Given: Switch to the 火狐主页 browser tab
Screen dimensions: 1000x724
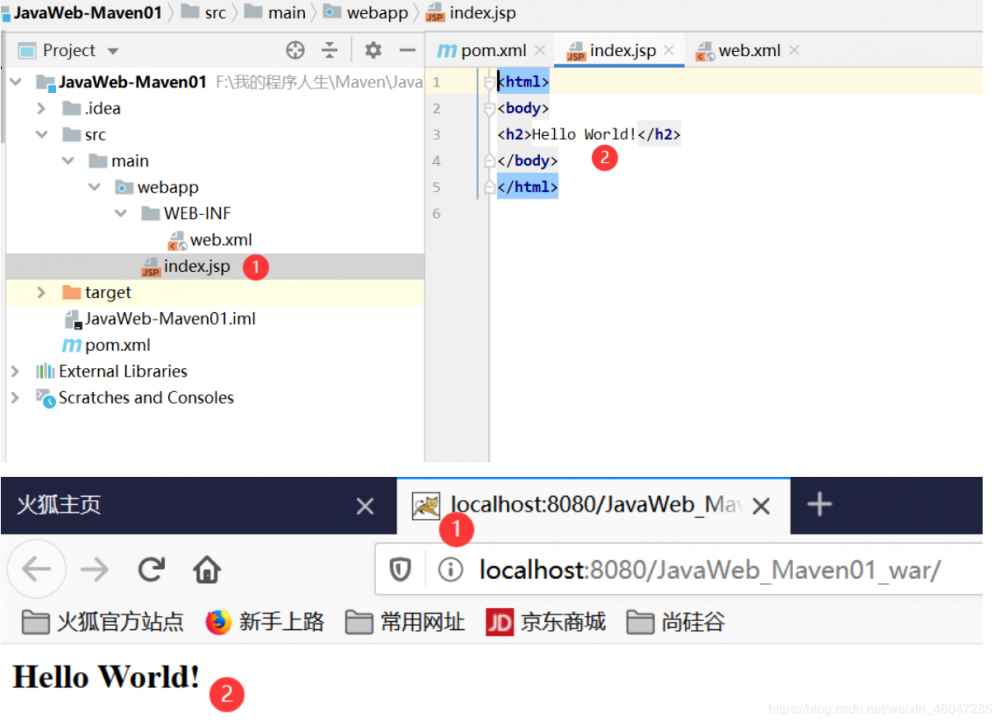Looking at the screenshot, I should tap(198, 505).
